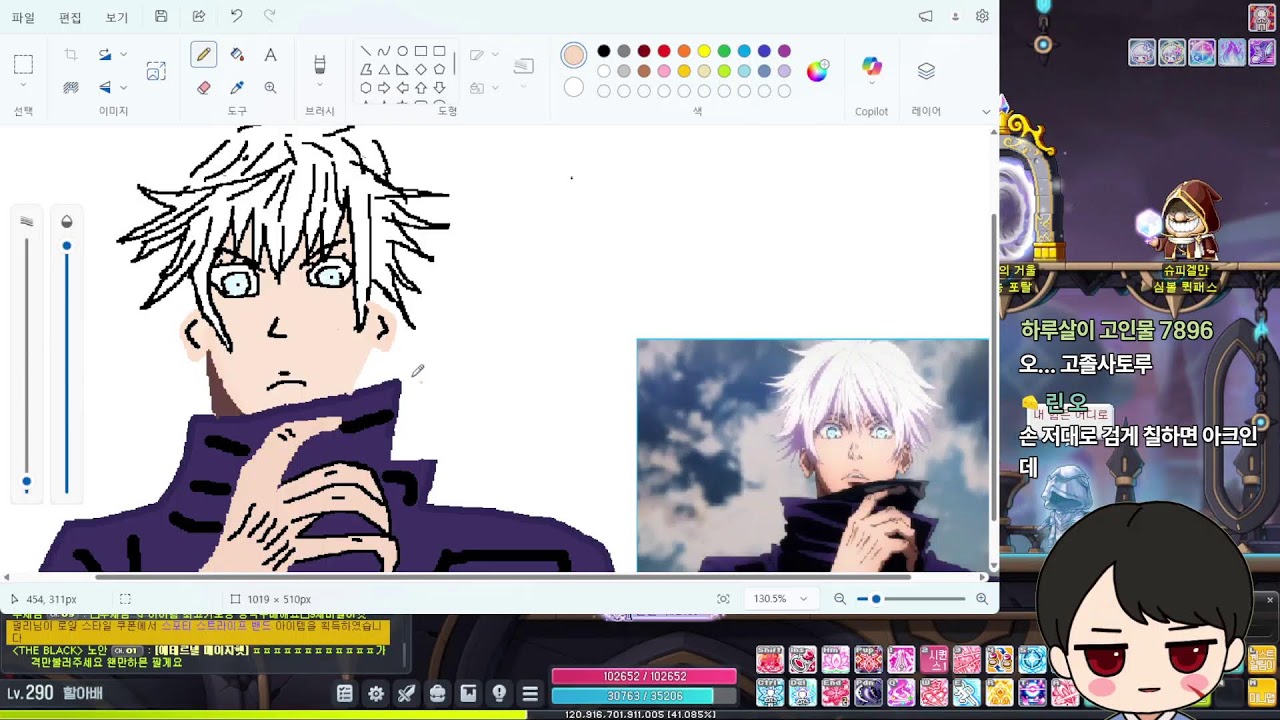This screenshot has height=720, width=1280.
Task: Select the Eraser tool
Action: pyautogui.click(x=204, y=87)
